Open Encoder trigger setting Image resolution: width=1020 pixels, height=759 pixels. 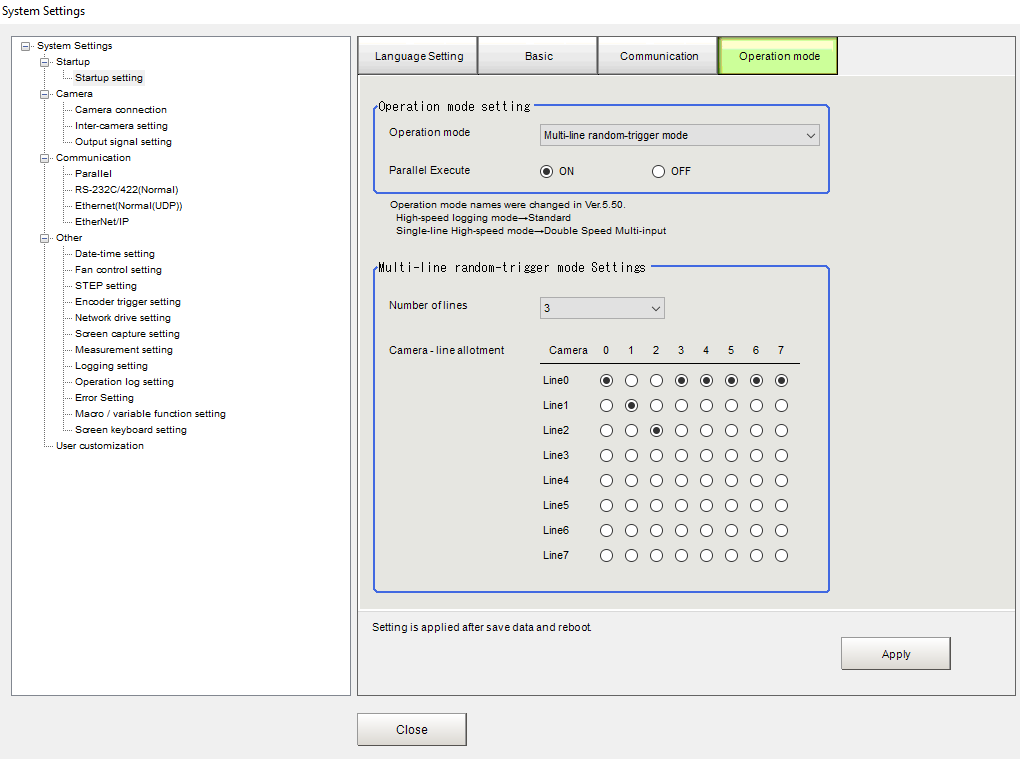tap(128, 302)
